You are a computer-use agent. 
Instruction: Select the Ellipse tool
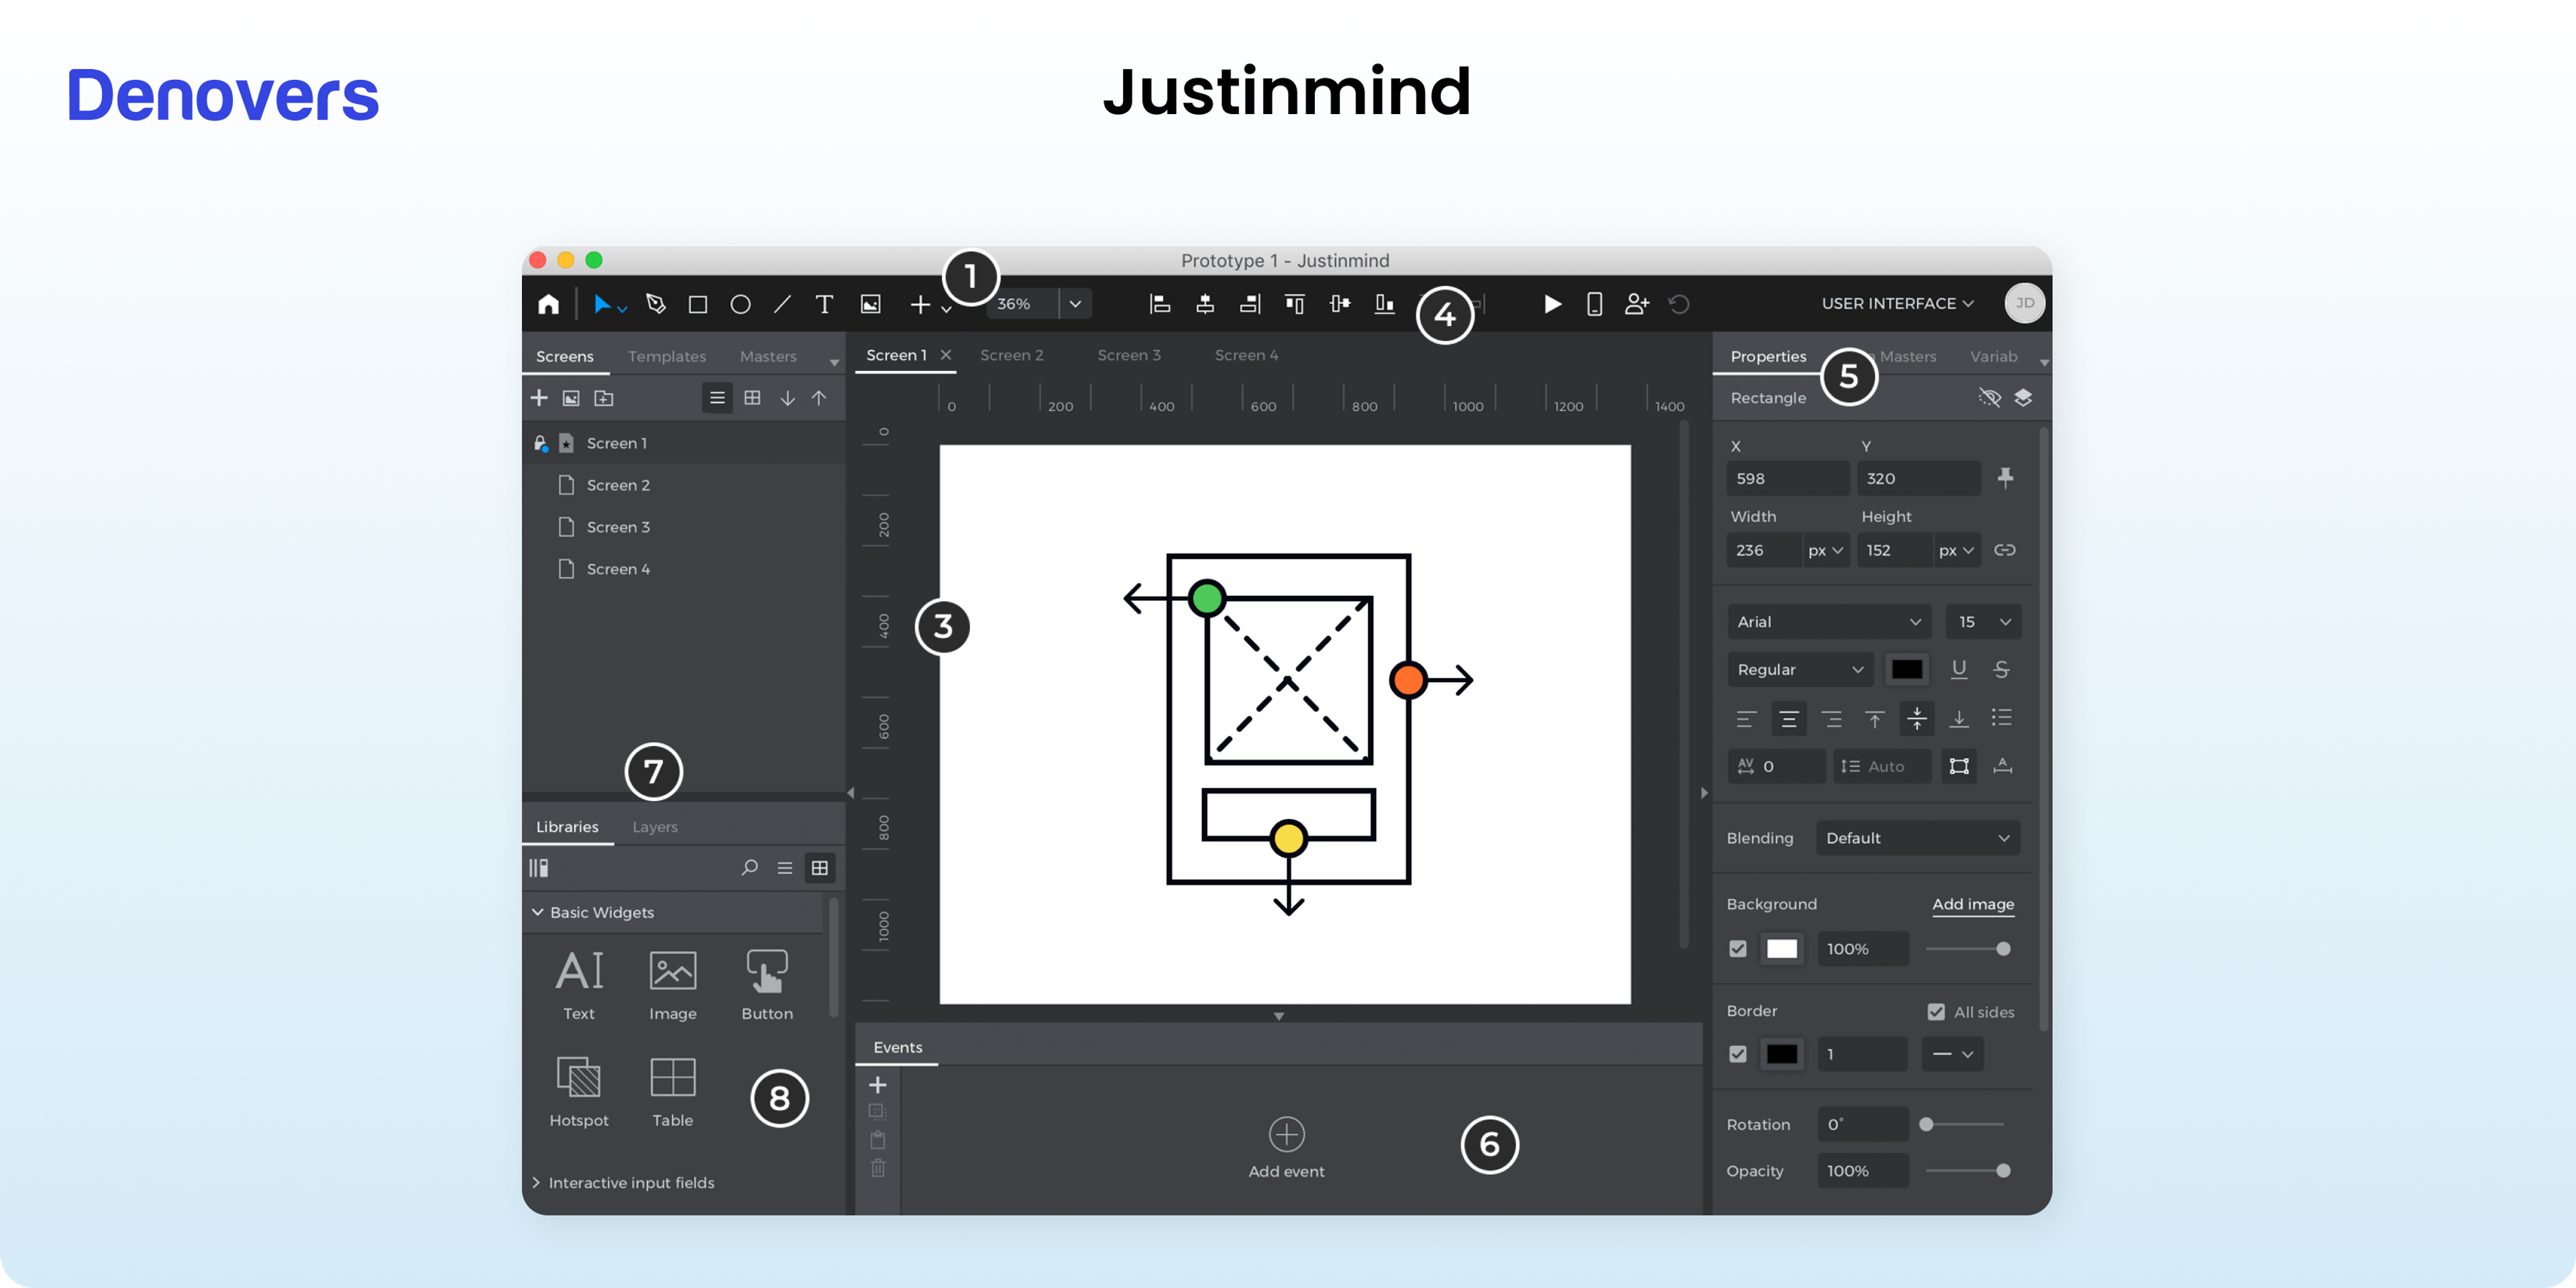pyautogui.click(x=740, y=304)
